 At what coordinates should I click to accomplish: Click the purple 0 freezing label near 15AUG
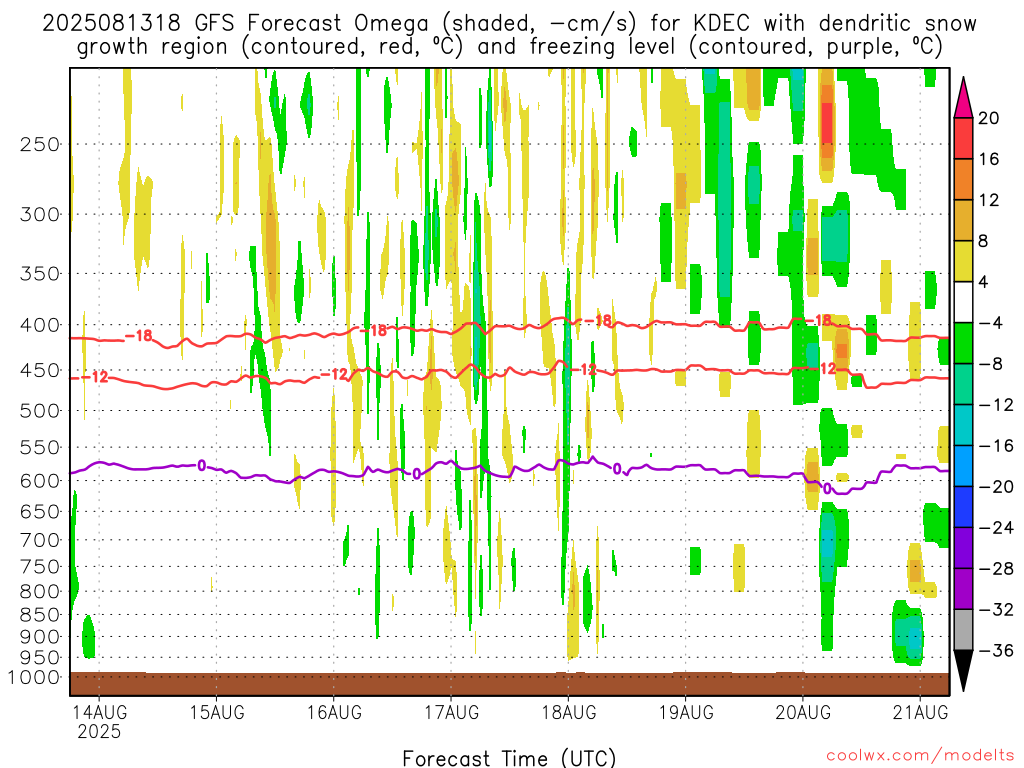point(202,465)
